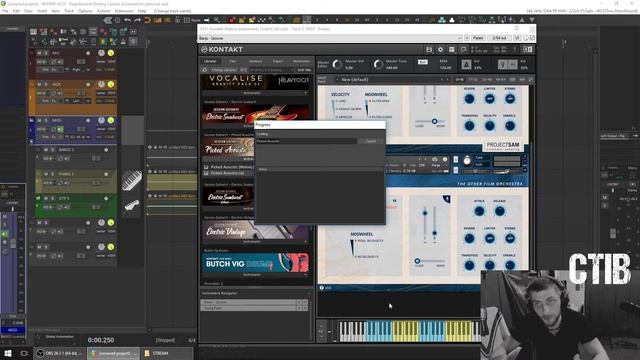Solo the GTR 3 track

point(52,198)
